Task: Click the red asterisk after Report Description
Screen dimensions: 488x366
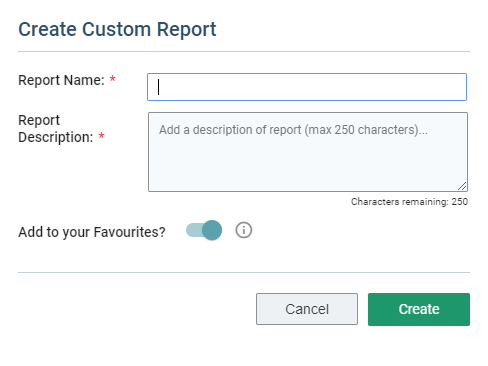Action: [x=101, y=136]
